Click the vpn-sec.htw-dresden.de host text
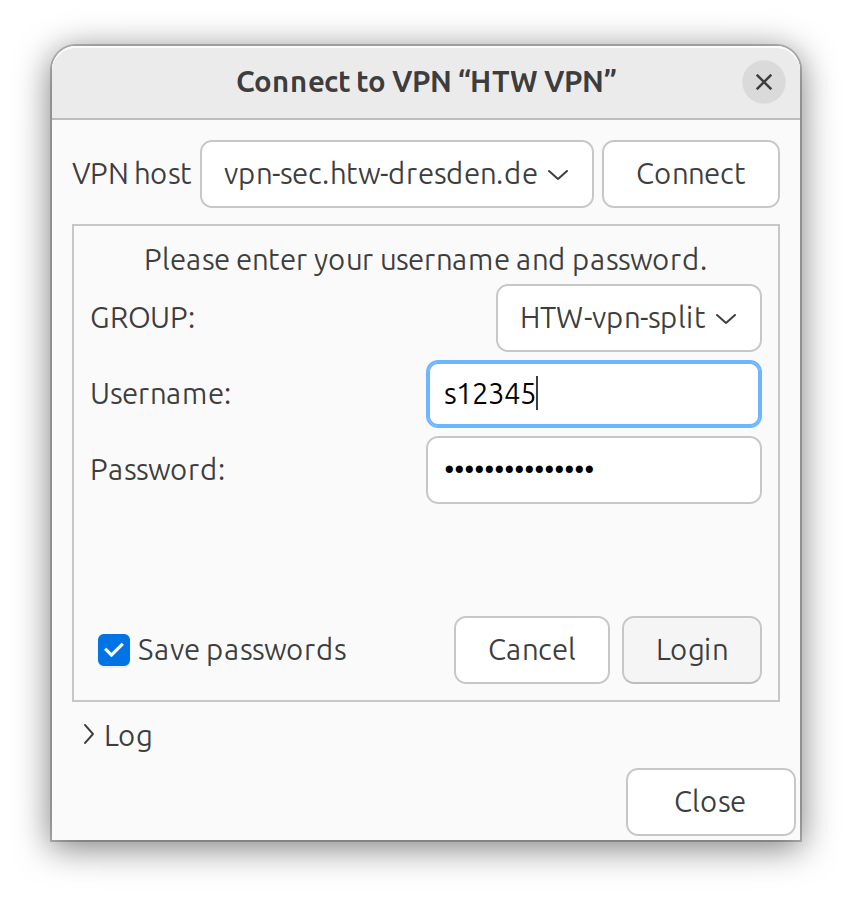 pyautogui.click(x=381, y=174)
